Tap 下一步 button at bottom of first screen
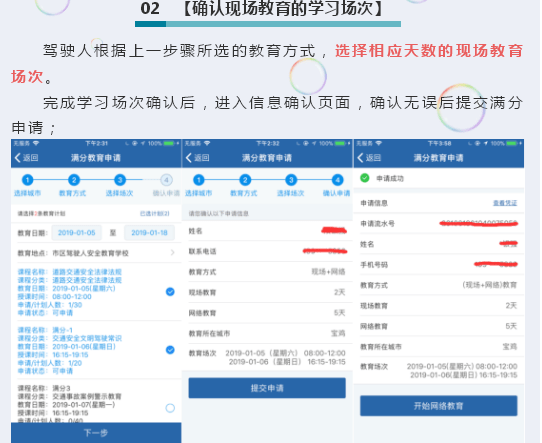 tap(96, 433)
